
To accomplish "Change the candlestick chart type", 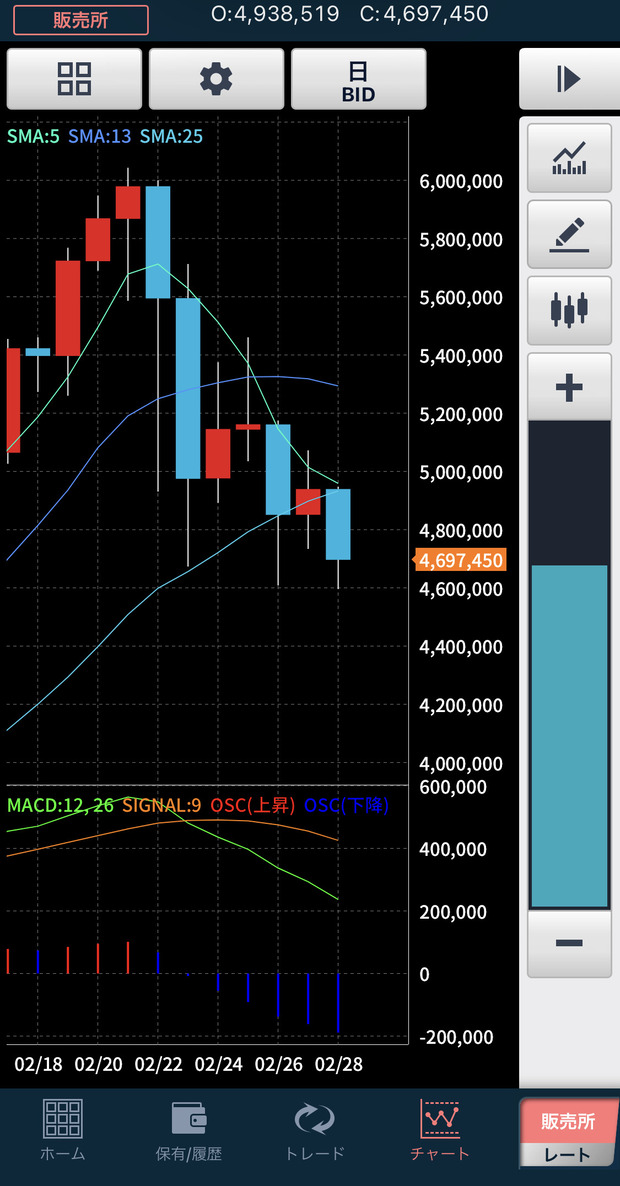I will pos(569,310).
